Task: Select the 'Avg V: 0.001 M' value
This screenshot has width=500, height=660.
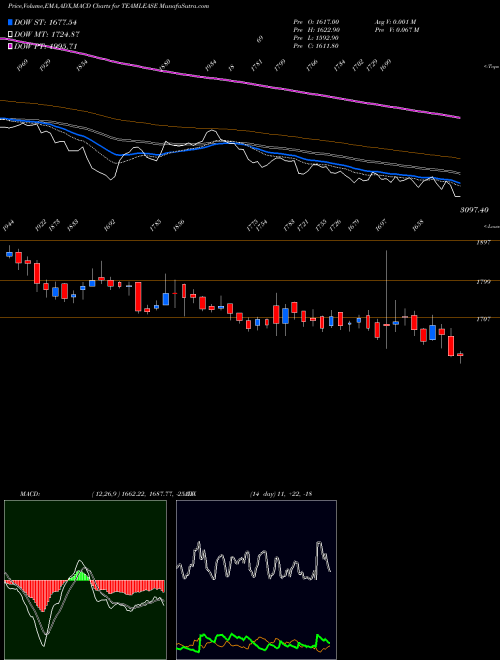Action: click(x=396, y=22)
